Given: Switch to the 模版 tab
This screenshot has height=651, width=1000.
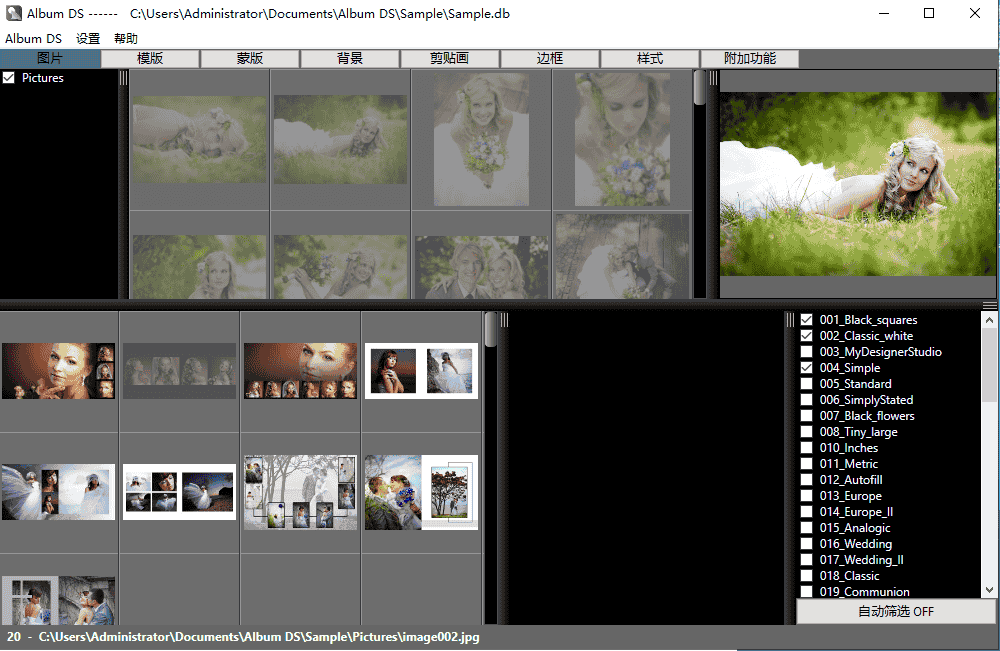Looking at the screenshot, I should coord(150,59).
